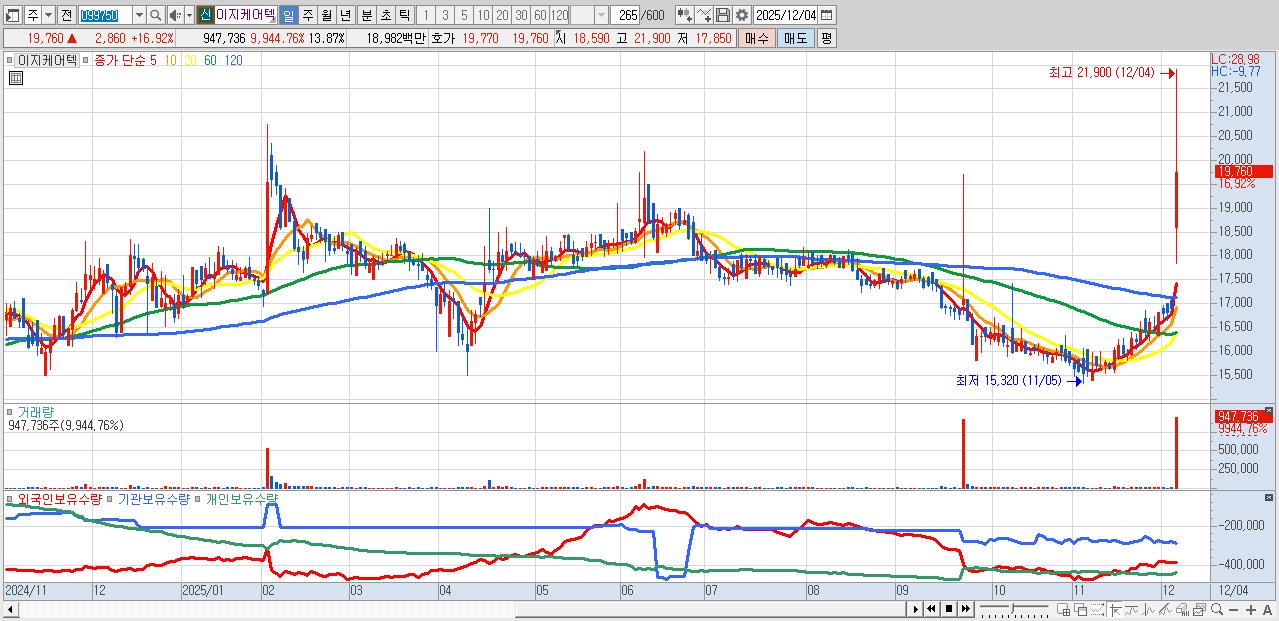Click the chart settings gear icon
Image resolution: width=1279 pixels, height=621 pixels.
click(742, 15)
